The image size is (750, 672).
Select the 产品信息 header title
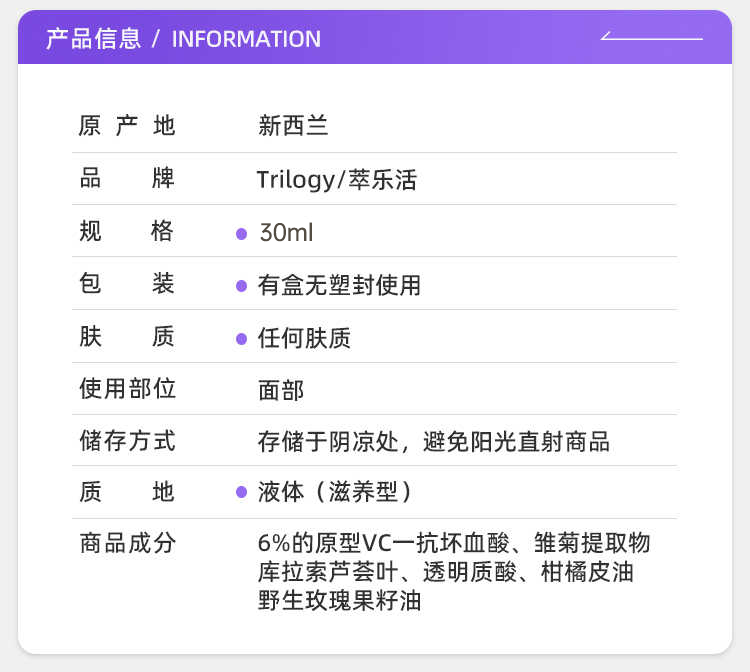tap(93, 39)
